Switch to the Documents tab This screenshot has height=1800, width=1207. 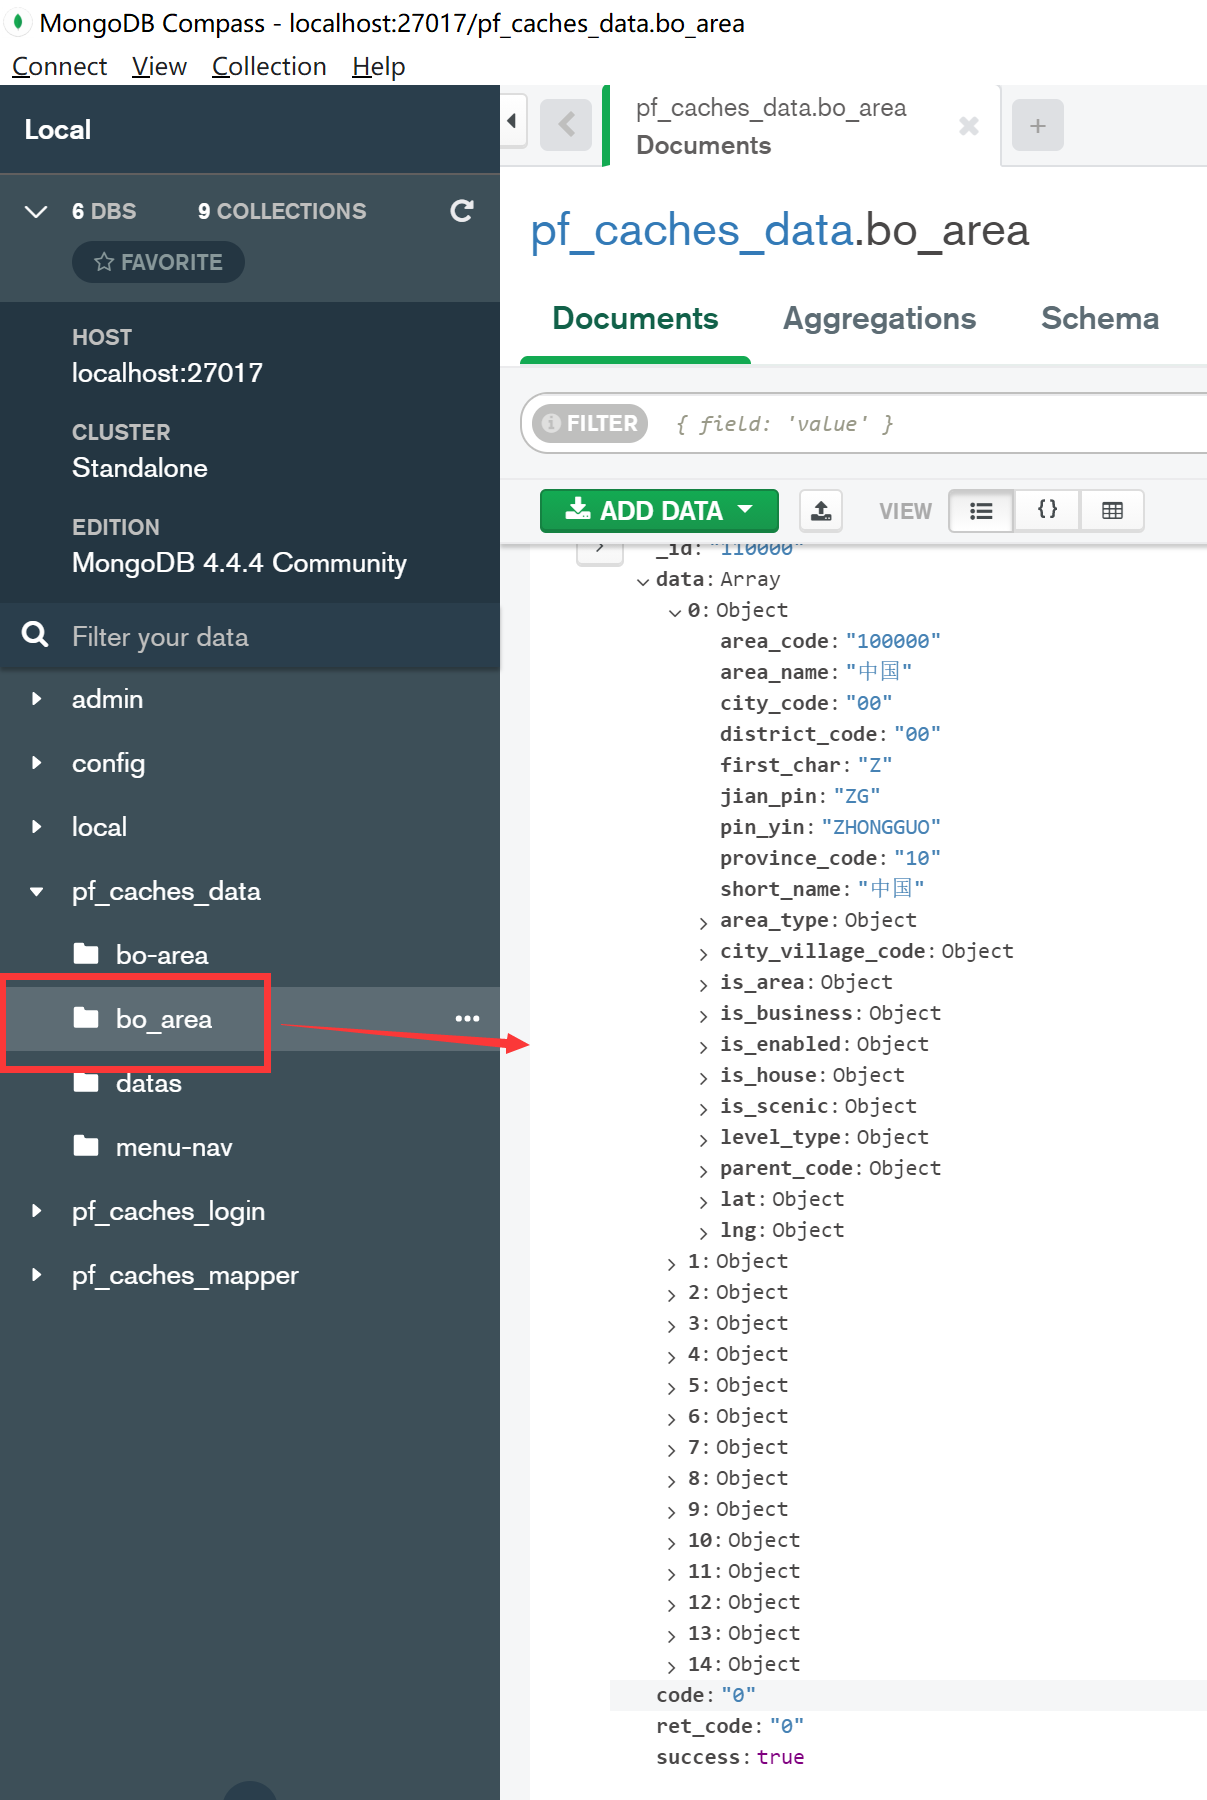tap(635, 318)
